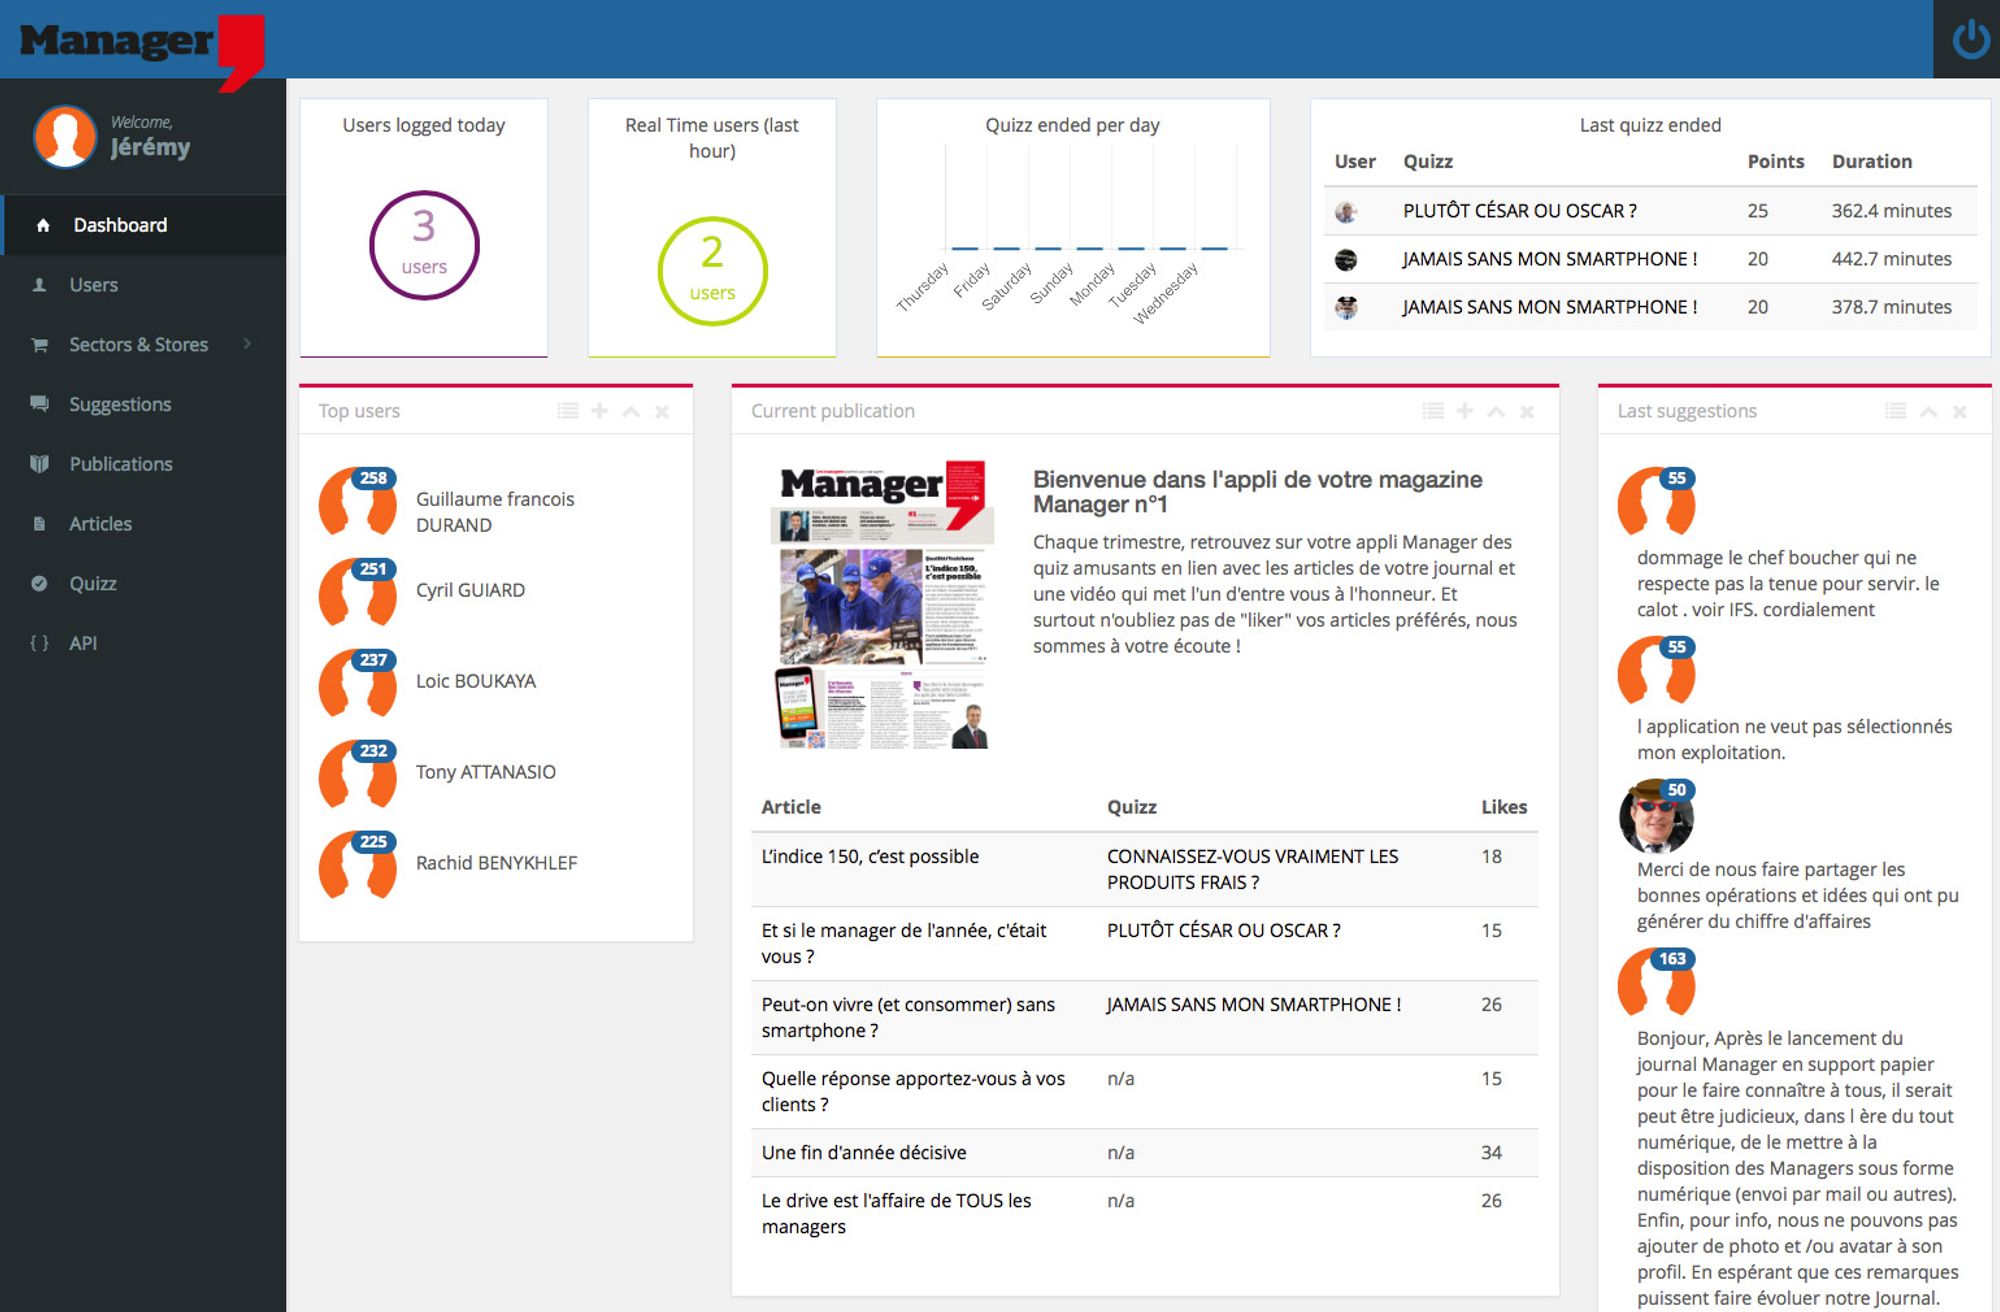Image resolution: width=2000 pixels, height=1312 pixels.
Task: Close the Top users panel
Action: pos(662,412)
